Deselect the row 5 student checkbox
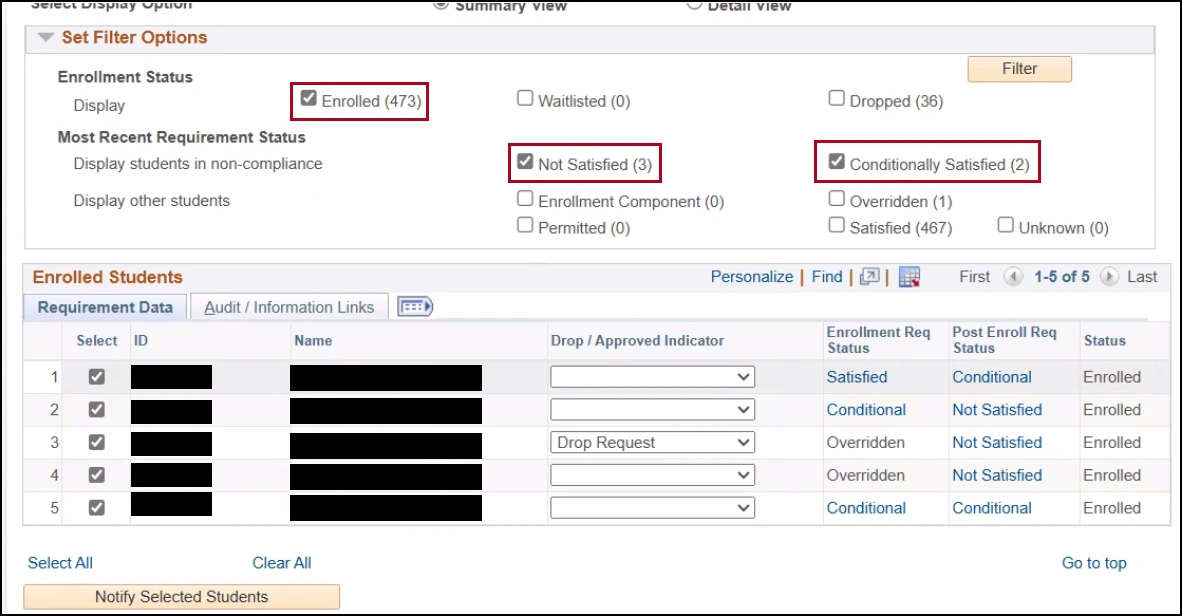Screen dimensions: 1182x616 click(x=96, y=508)
